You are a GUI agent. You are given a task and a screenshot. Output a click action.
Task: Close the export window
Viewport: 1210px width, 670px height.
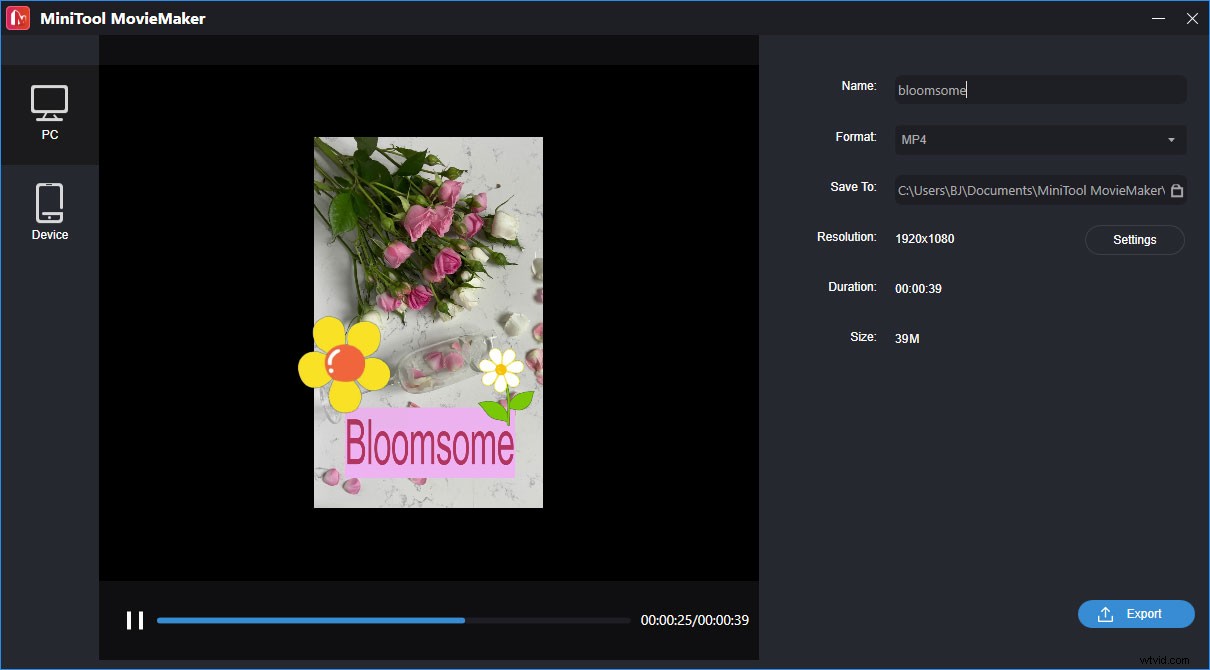pyautogui.click(x=1191, y=18)
